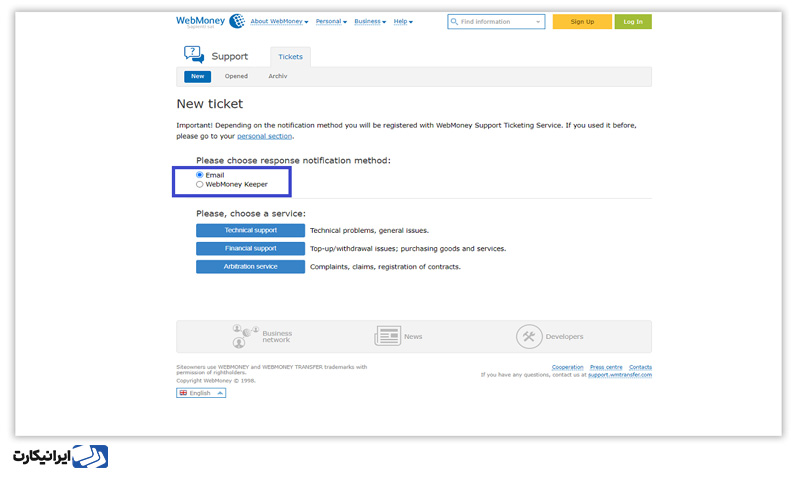Viewport: 800px width, 477px height.
Task: Click the Business network label
Action: 277,337
